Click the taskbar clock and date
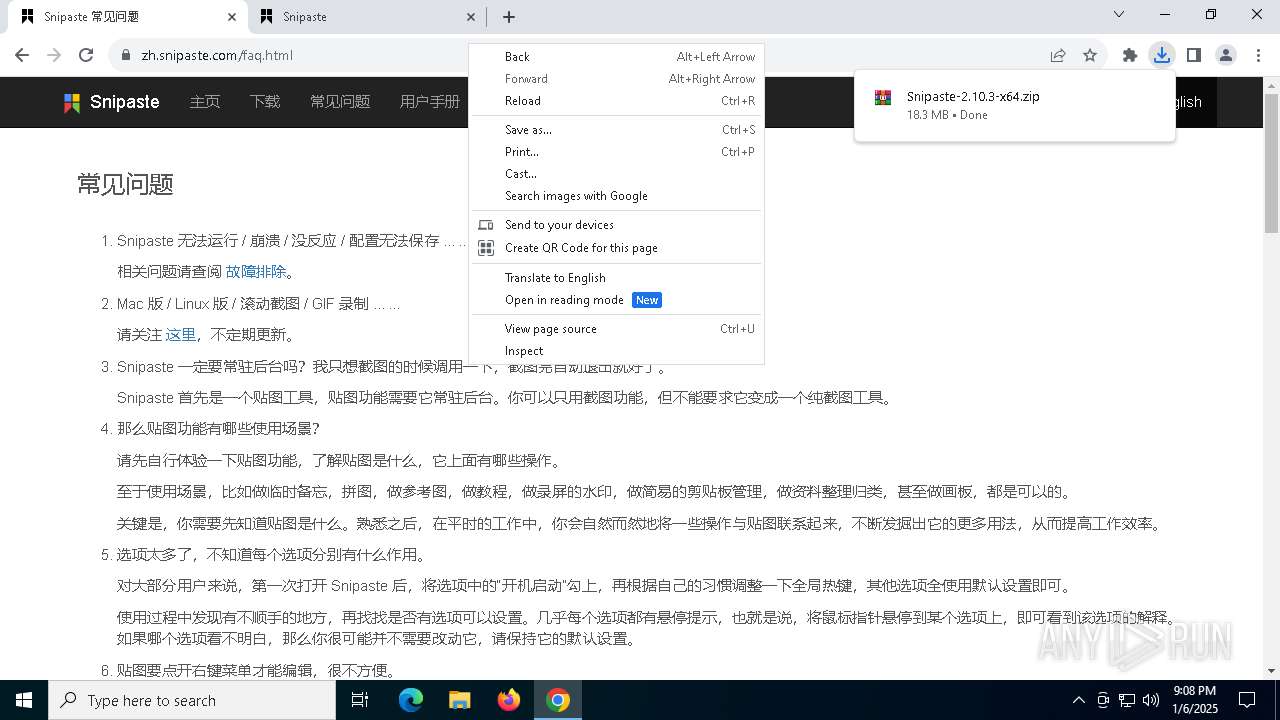1280x720 pixels. [x=1194, y=700]
